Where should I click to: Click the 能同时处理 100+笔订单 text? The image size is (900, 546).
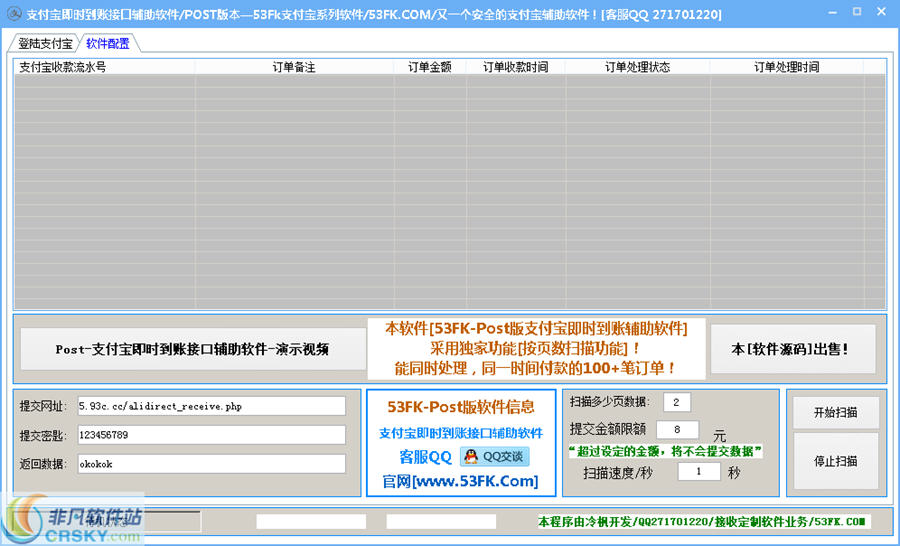point(535,368)
